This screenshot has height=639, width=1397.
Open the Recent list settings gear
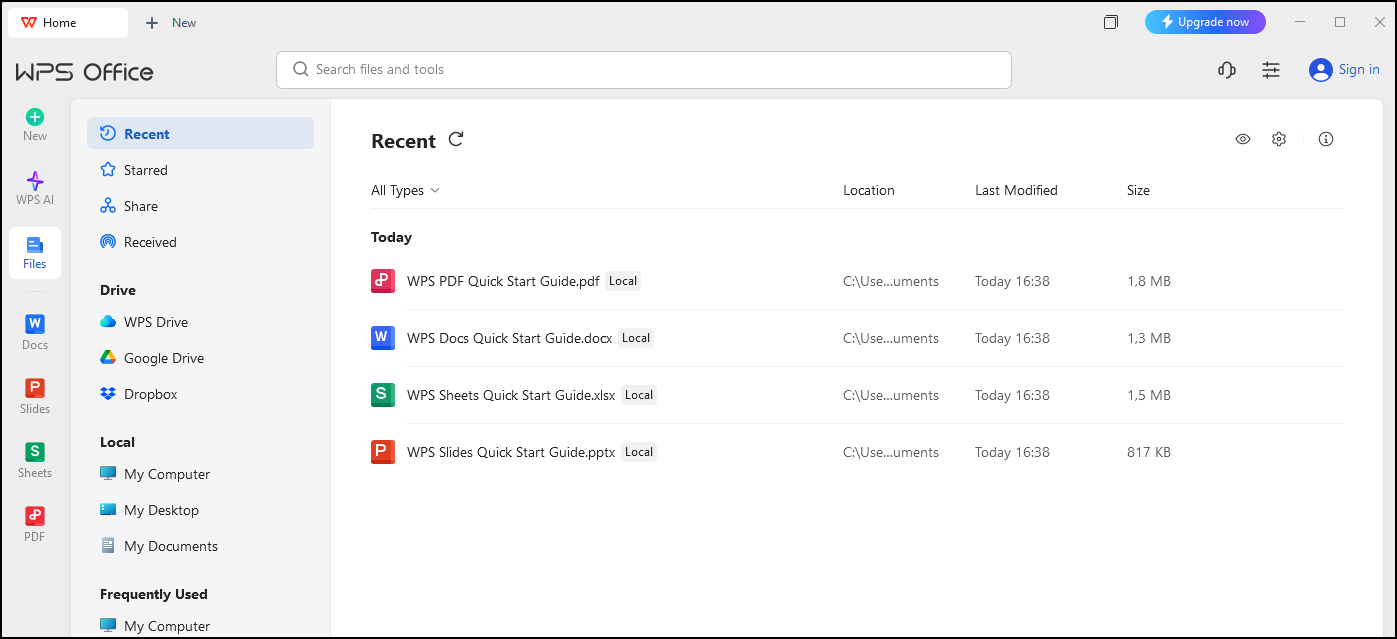[1279, 139]
